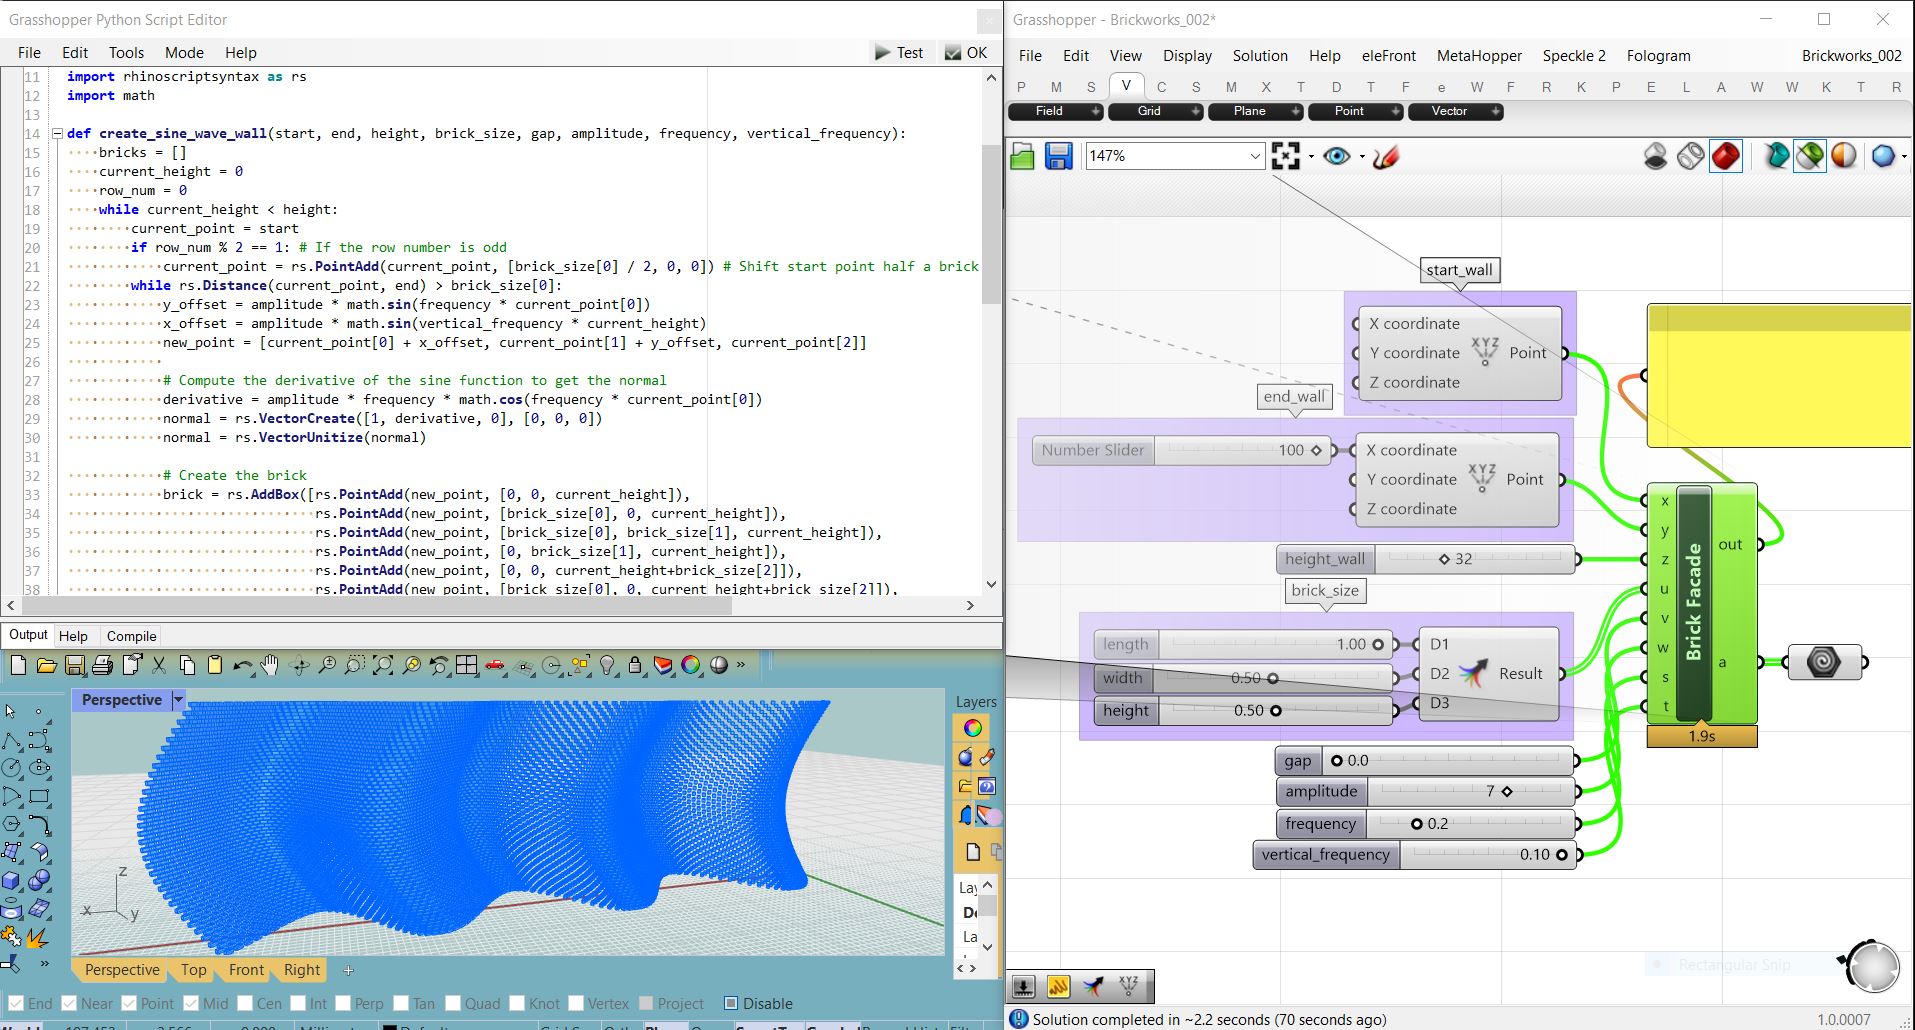The height and width of the screenshot is (1030, 1915).
Task: Enable the Quad osnap checkbox
Action: [x=453, y=1003]
